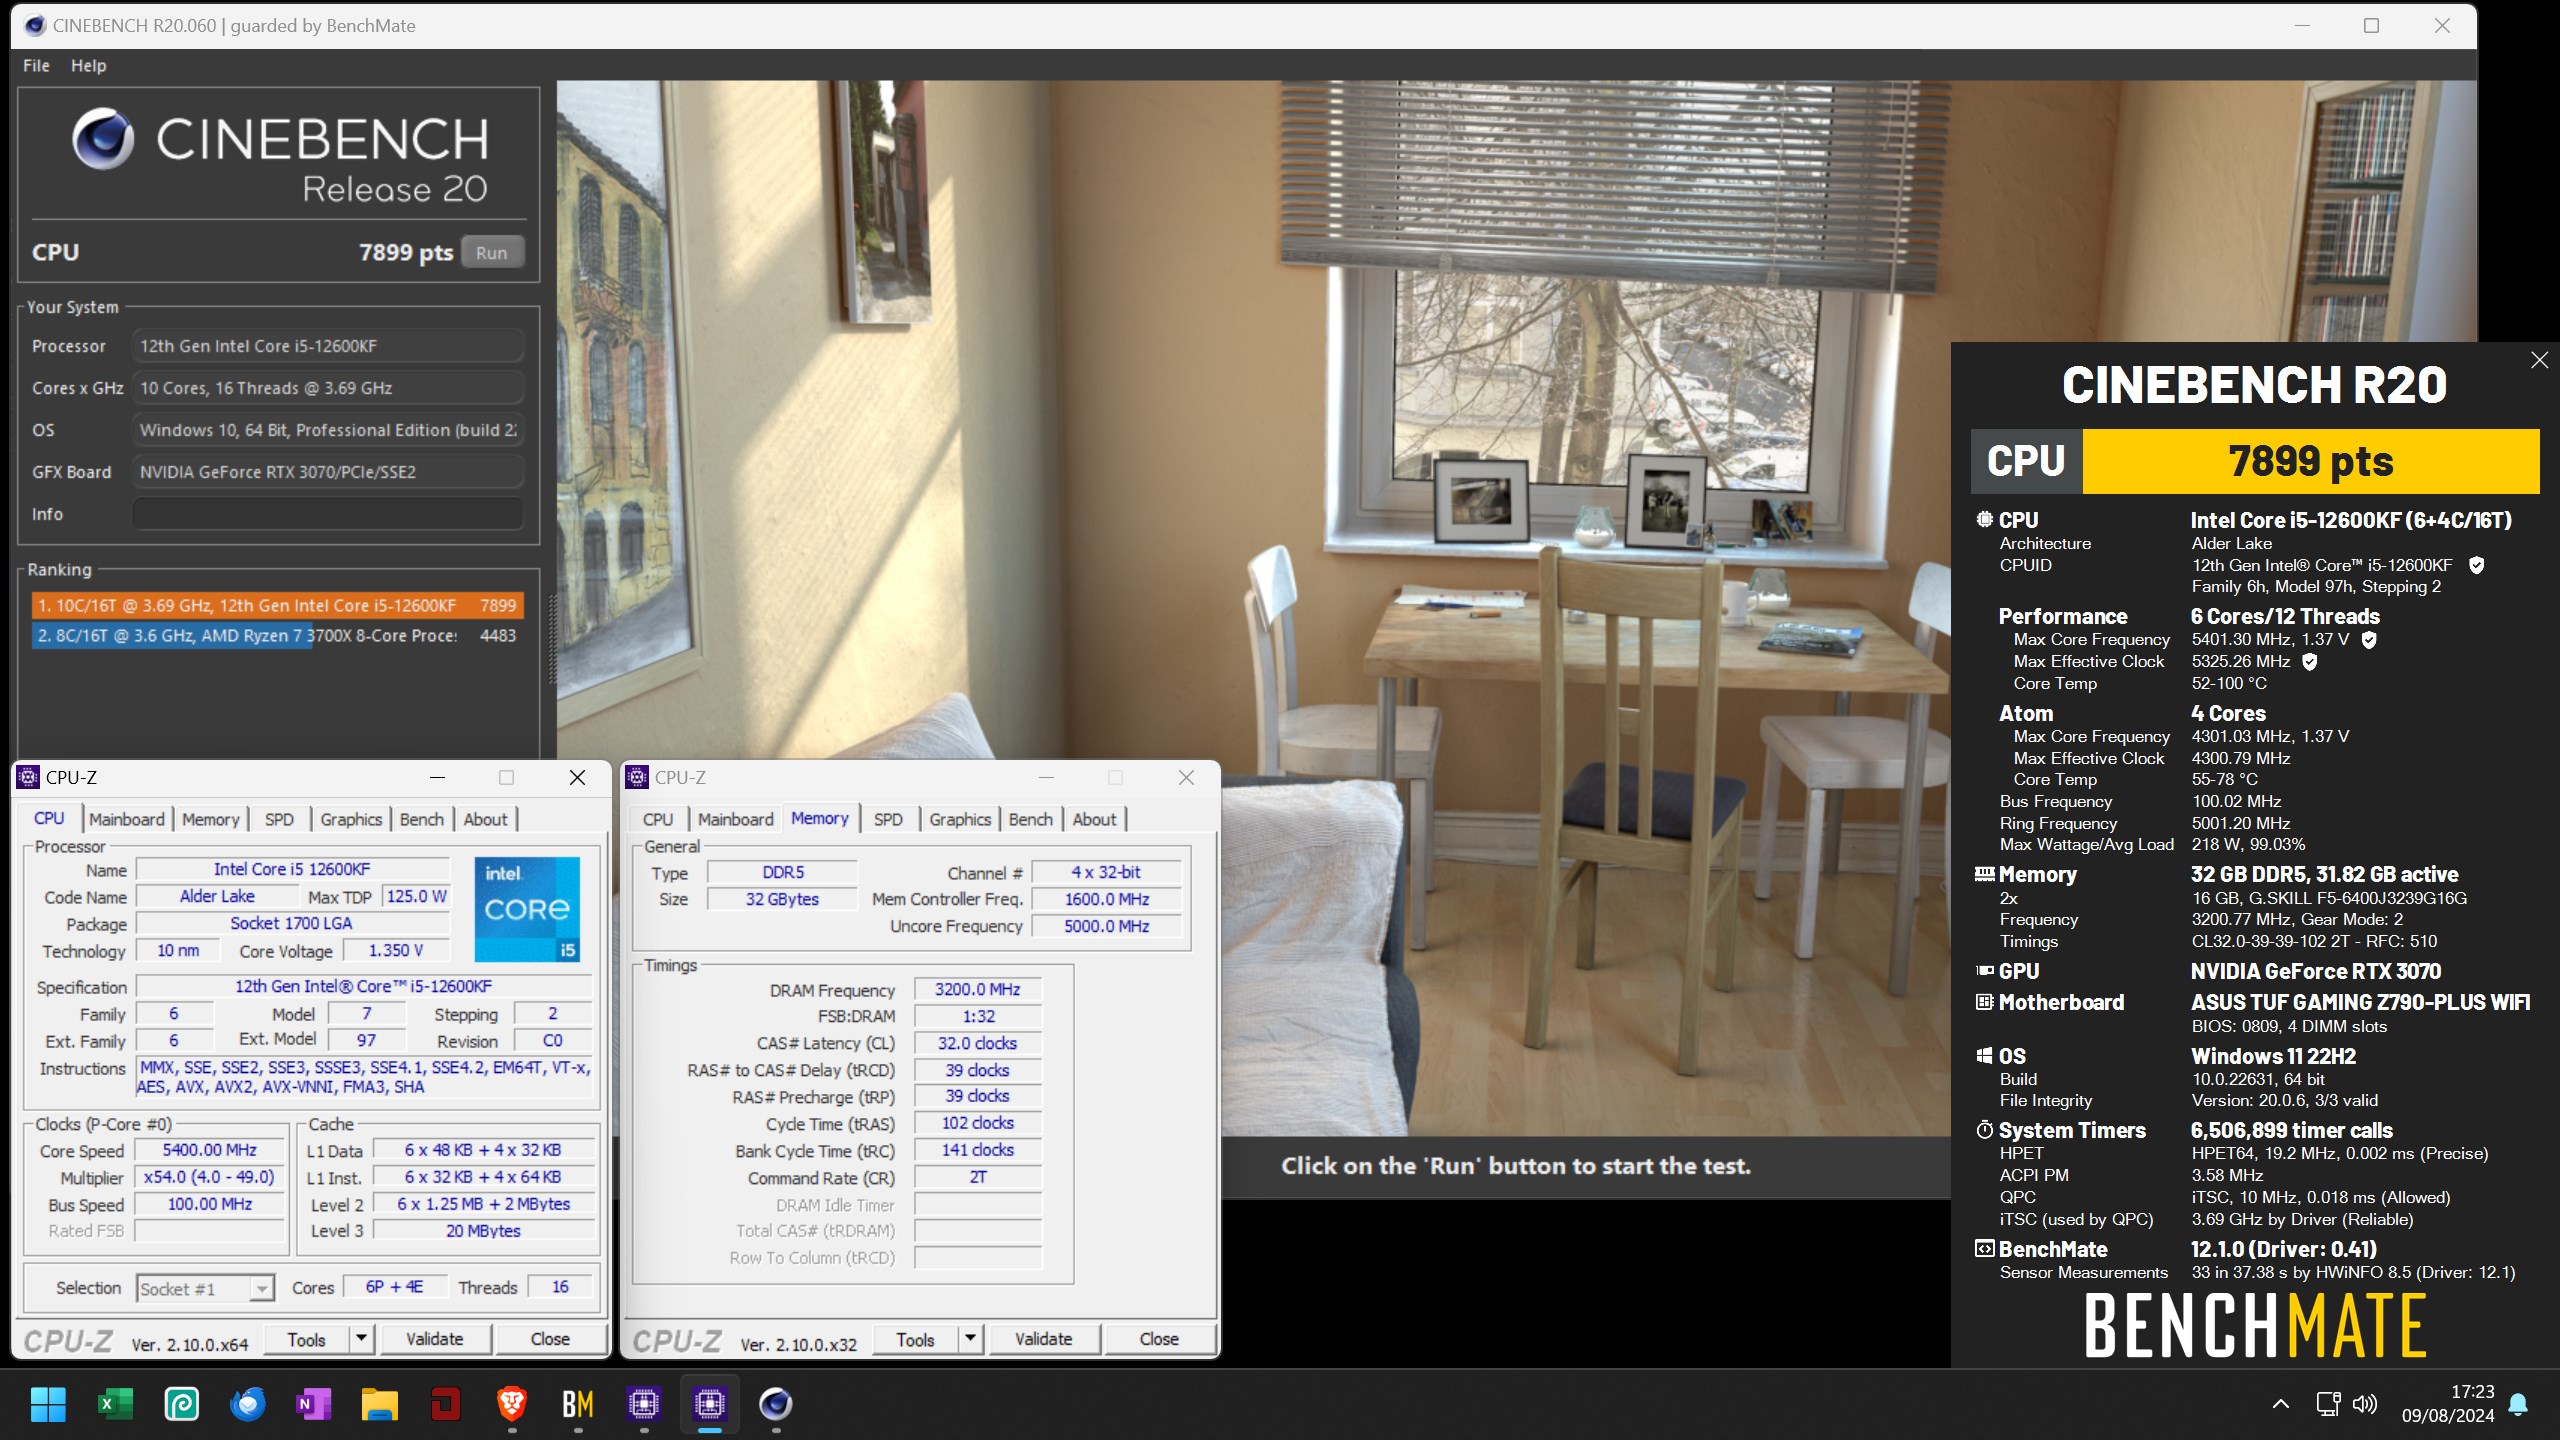Click Validate in left CPU-Z window
This screenshot has width=2560, height=1440.
(435, 1339)
